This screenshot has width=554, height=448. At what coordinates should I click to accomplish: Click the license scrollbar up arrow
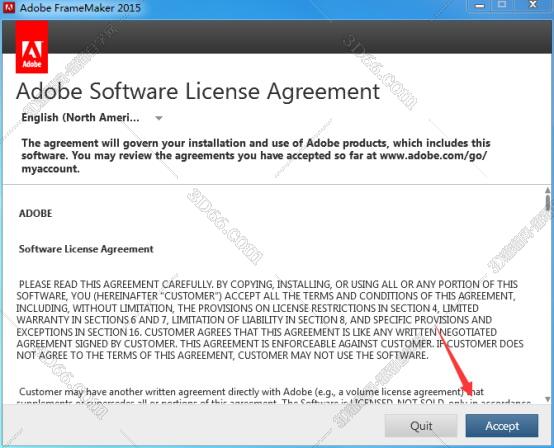tap(548, 190)
